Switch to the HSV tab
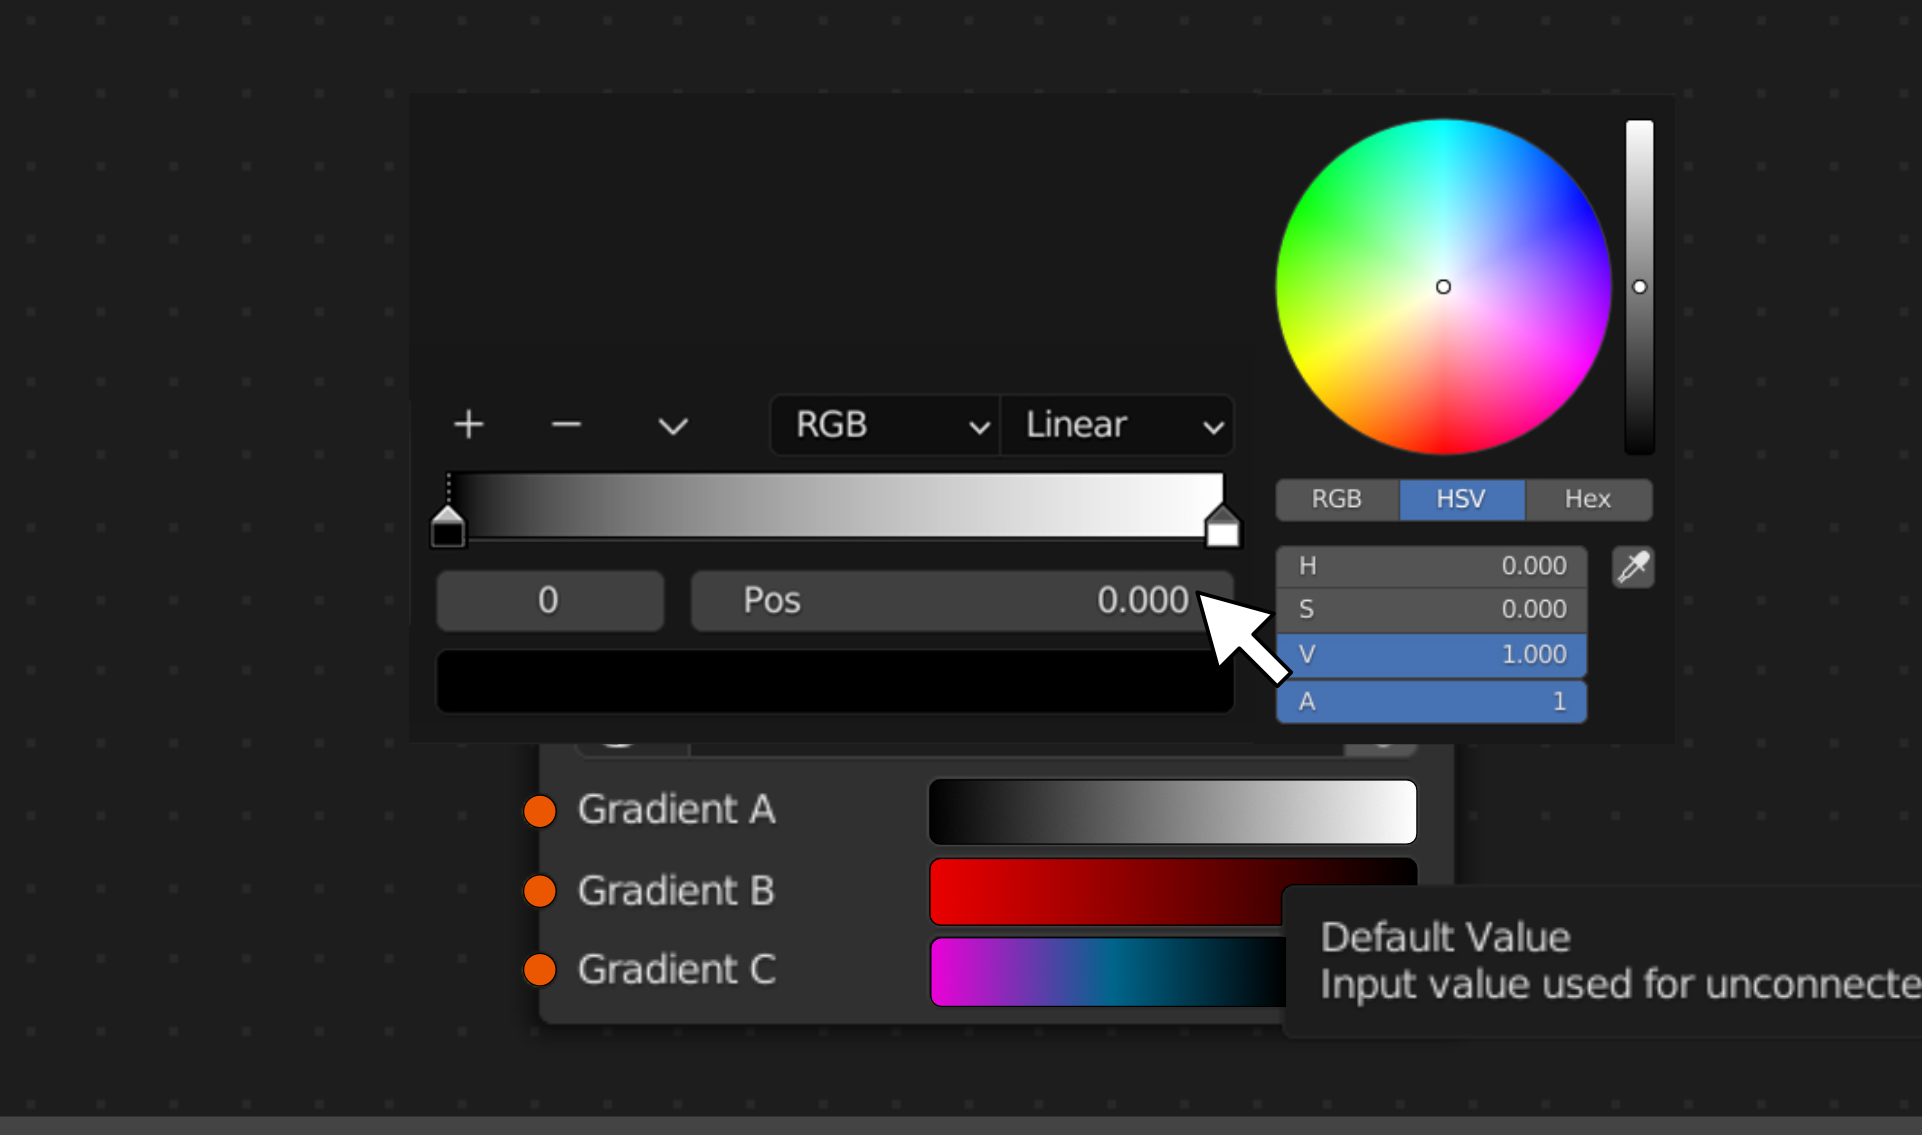Image resolution: width=1922 pixels, height=1135 pixels. (x=1461, y=499)
